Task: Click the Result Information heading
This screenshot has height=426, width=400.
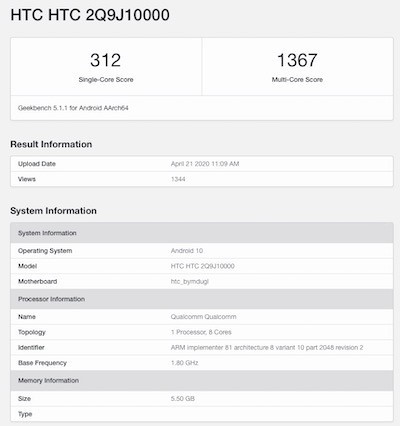Action: tap(51, 144)
